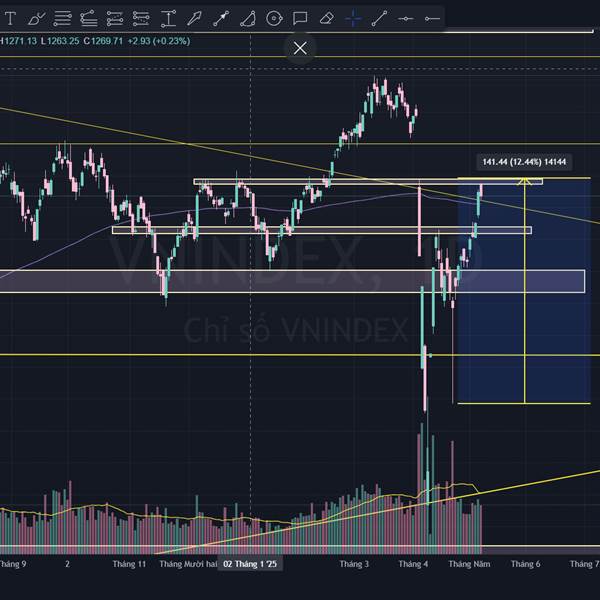Select the hollow arrow marker tool
This screenshot has height=600, width=600.
(x=194, y=18)
